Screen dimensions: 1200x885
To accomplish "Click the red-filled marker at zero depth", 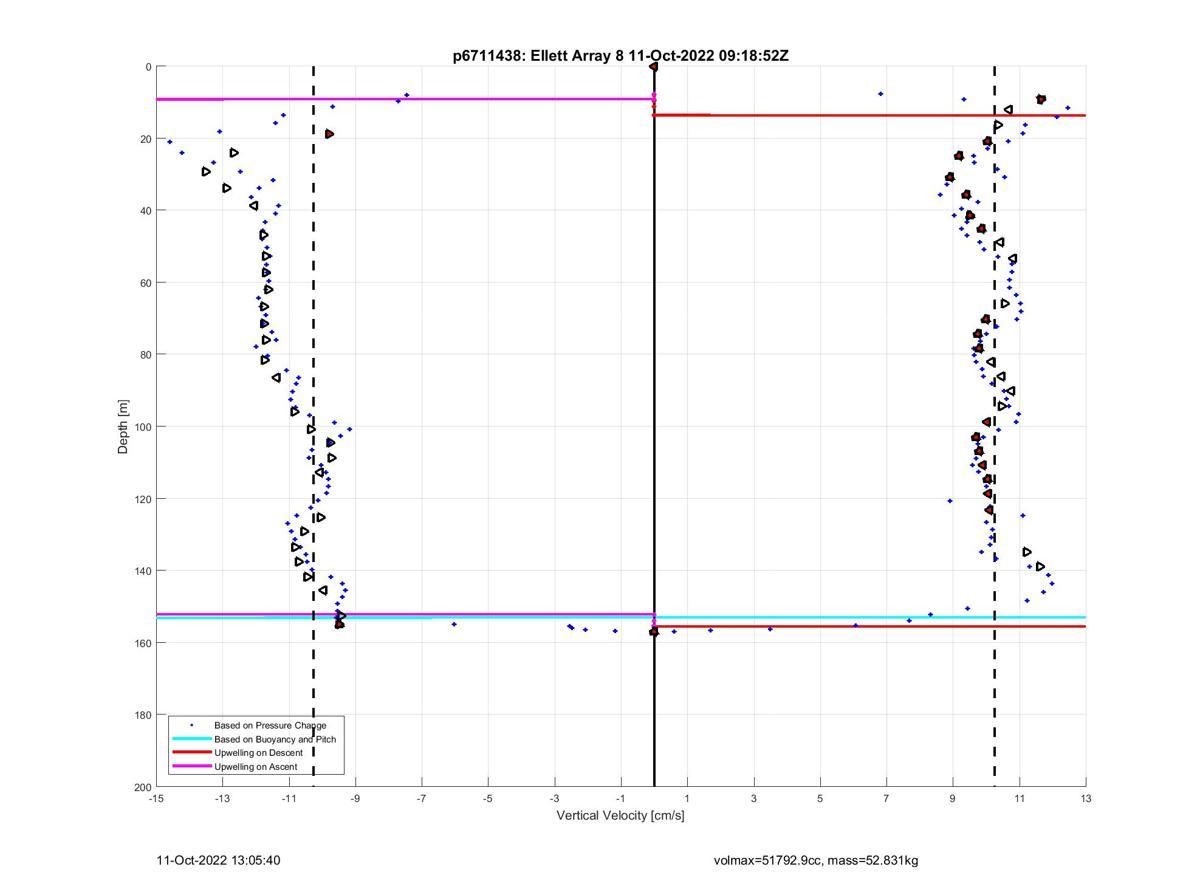I will 654,67.
